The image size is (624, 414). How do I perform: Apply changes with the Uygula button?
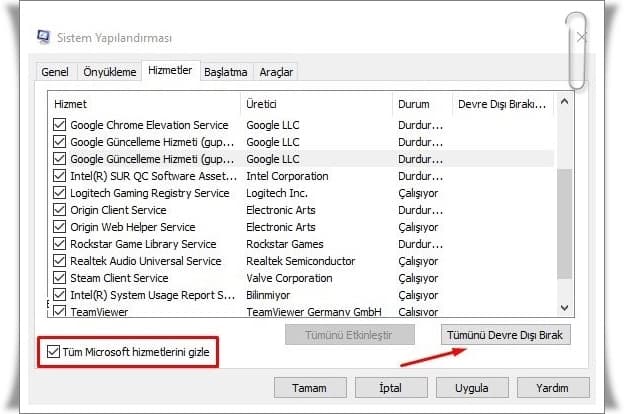click(x=472, y=388)
